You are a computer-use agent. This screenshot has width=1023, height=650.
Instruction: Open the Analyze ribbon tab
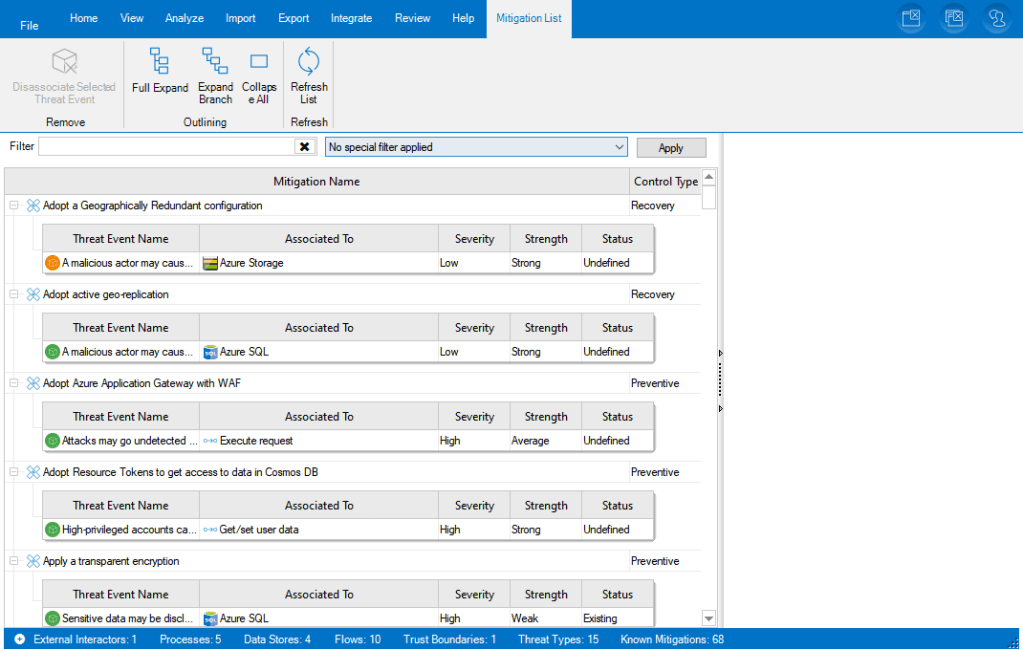(184, 18)
